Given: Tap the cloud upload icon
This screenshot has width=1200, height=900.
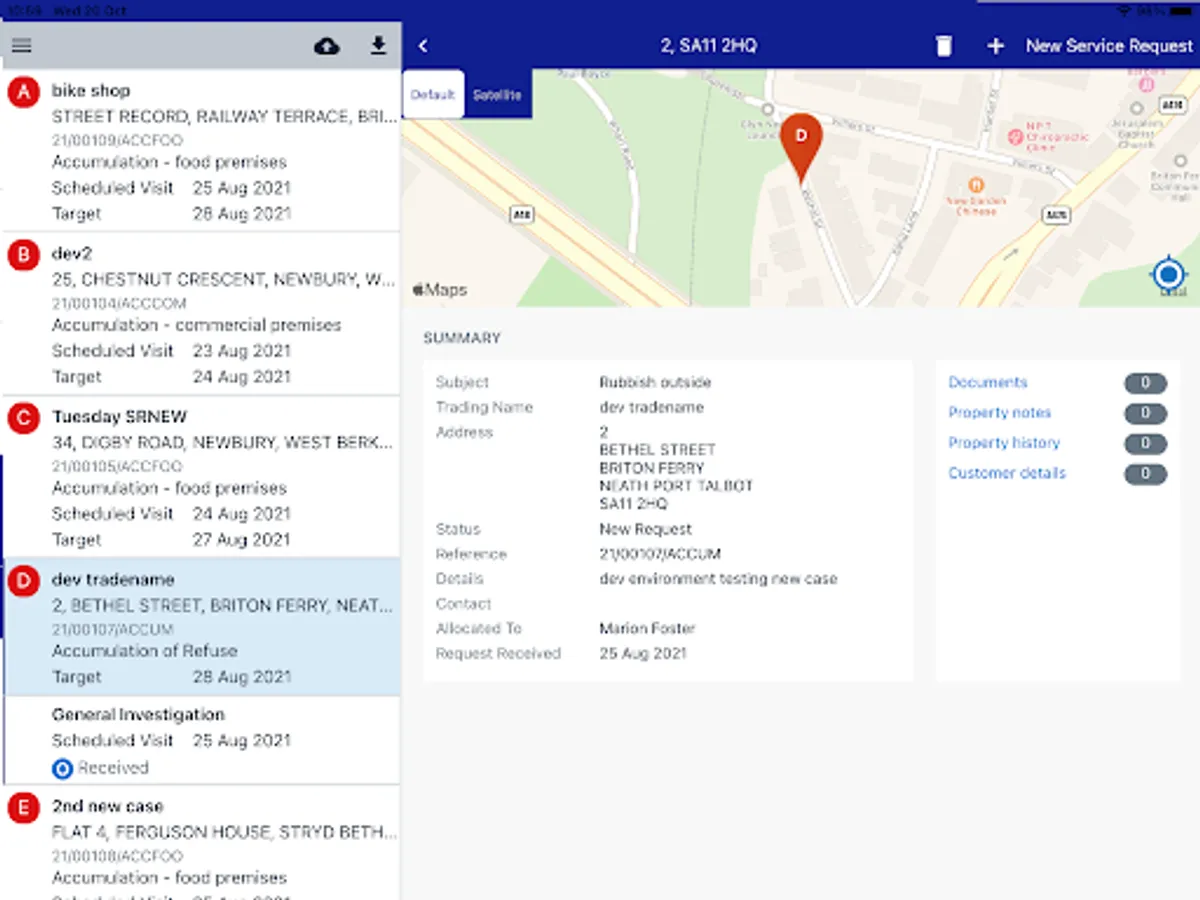Looking at the screenshot, I should coord(327,46).
